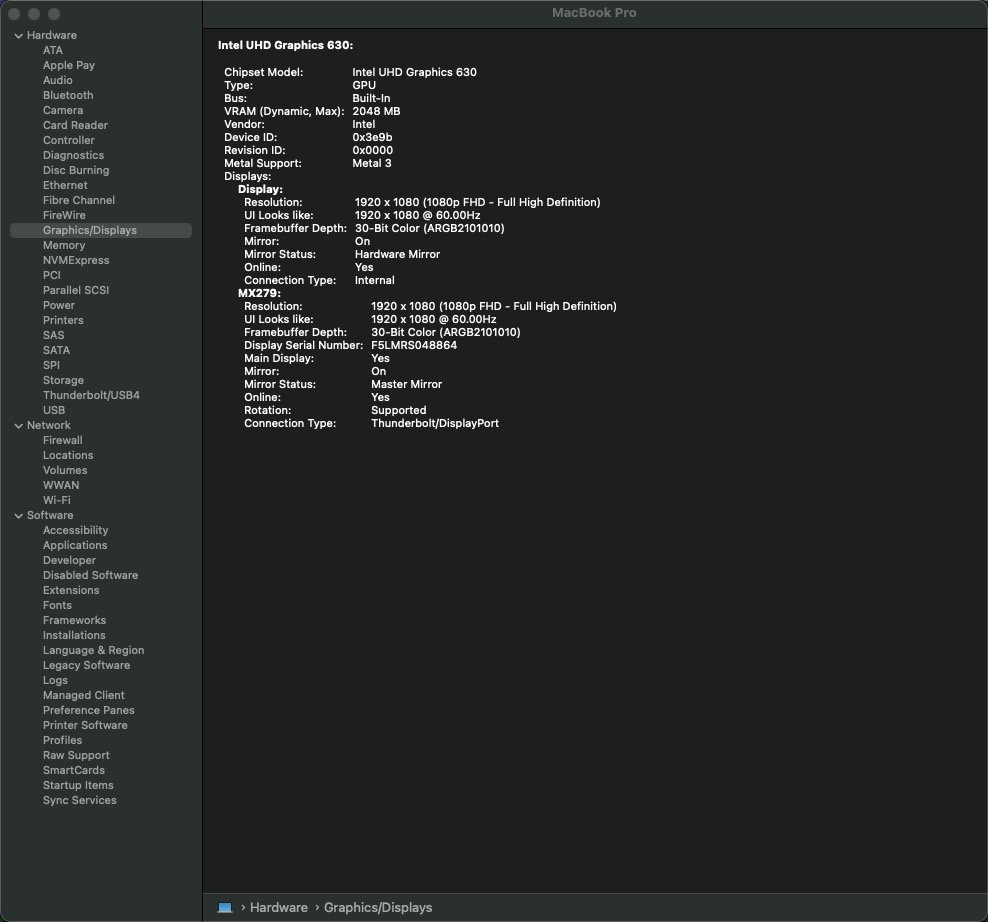Open the Wi-Fi network entry
Image resolution: width=988 pixels, height=922 pixels.
(x=56, y=500)
